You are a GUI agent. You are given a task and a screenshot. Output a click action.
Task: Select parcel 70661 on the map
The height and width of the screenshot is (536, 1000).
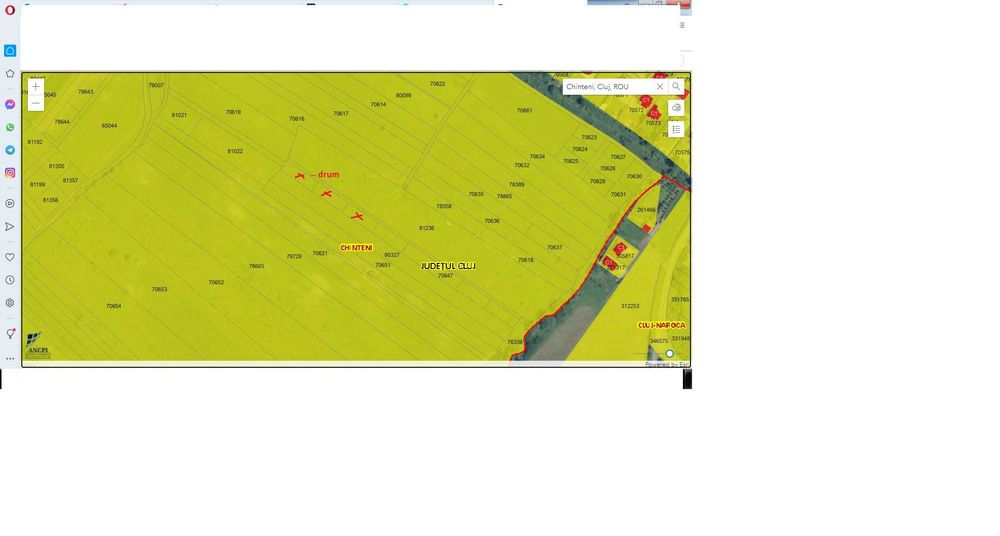point(524,110)
